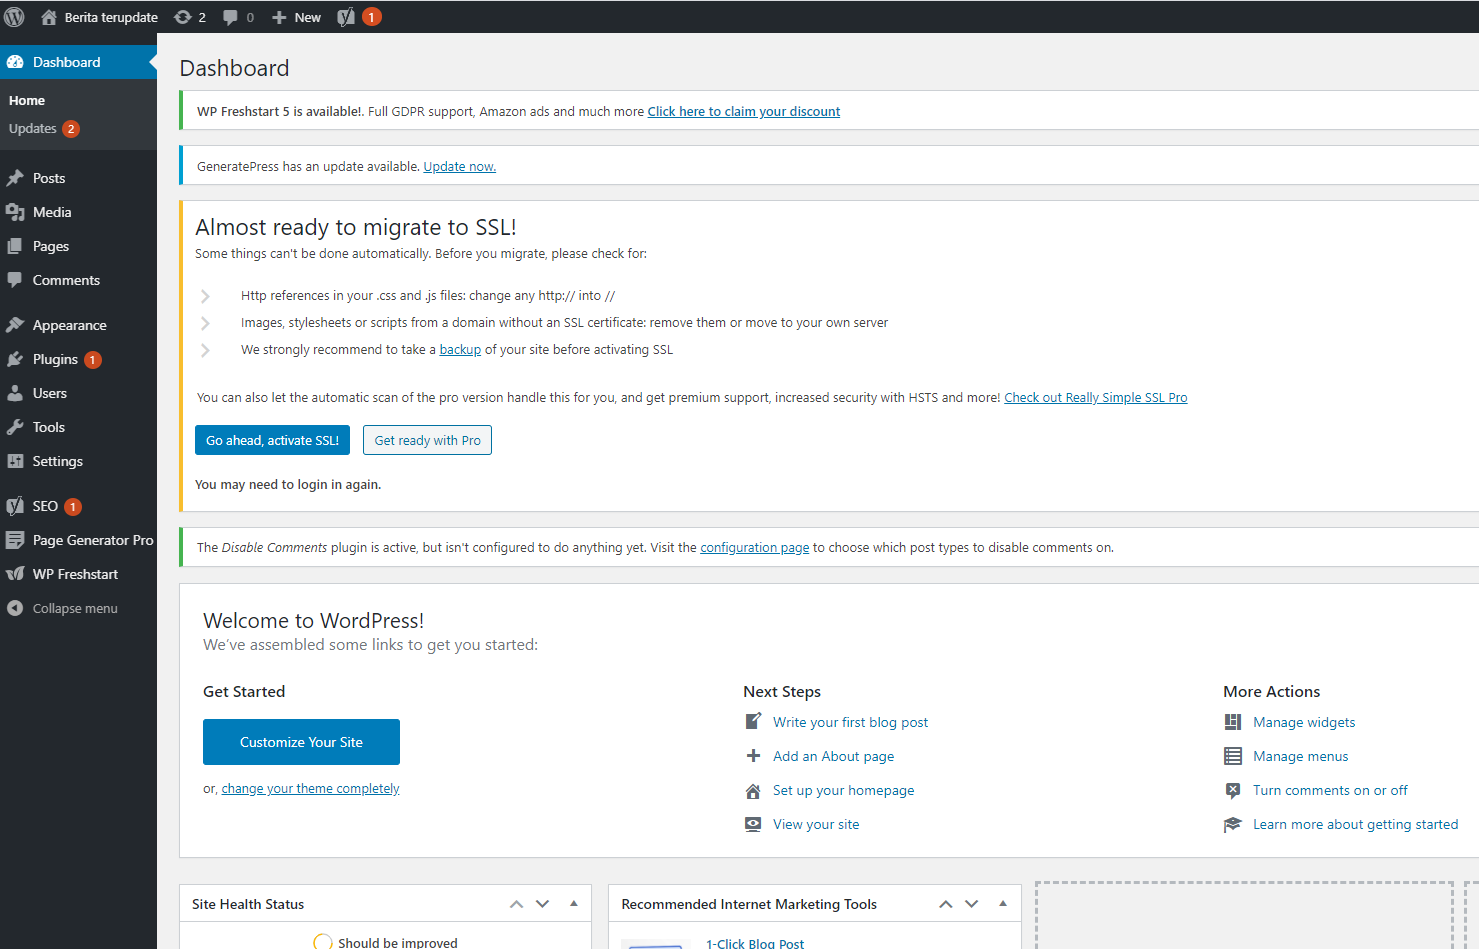
Task: Click the Yoast SEO icon in admin bar
Action: coord(346,17)
